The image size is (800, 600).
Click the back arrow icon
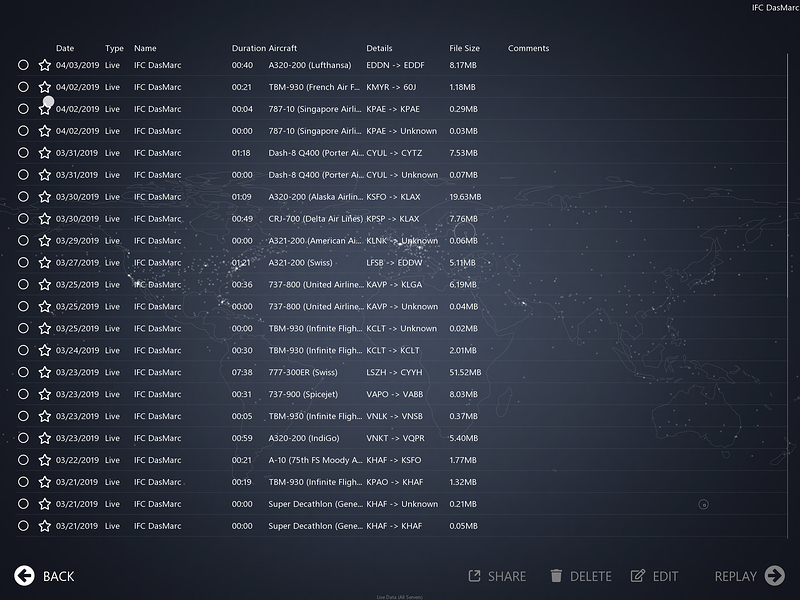[24, 576]
